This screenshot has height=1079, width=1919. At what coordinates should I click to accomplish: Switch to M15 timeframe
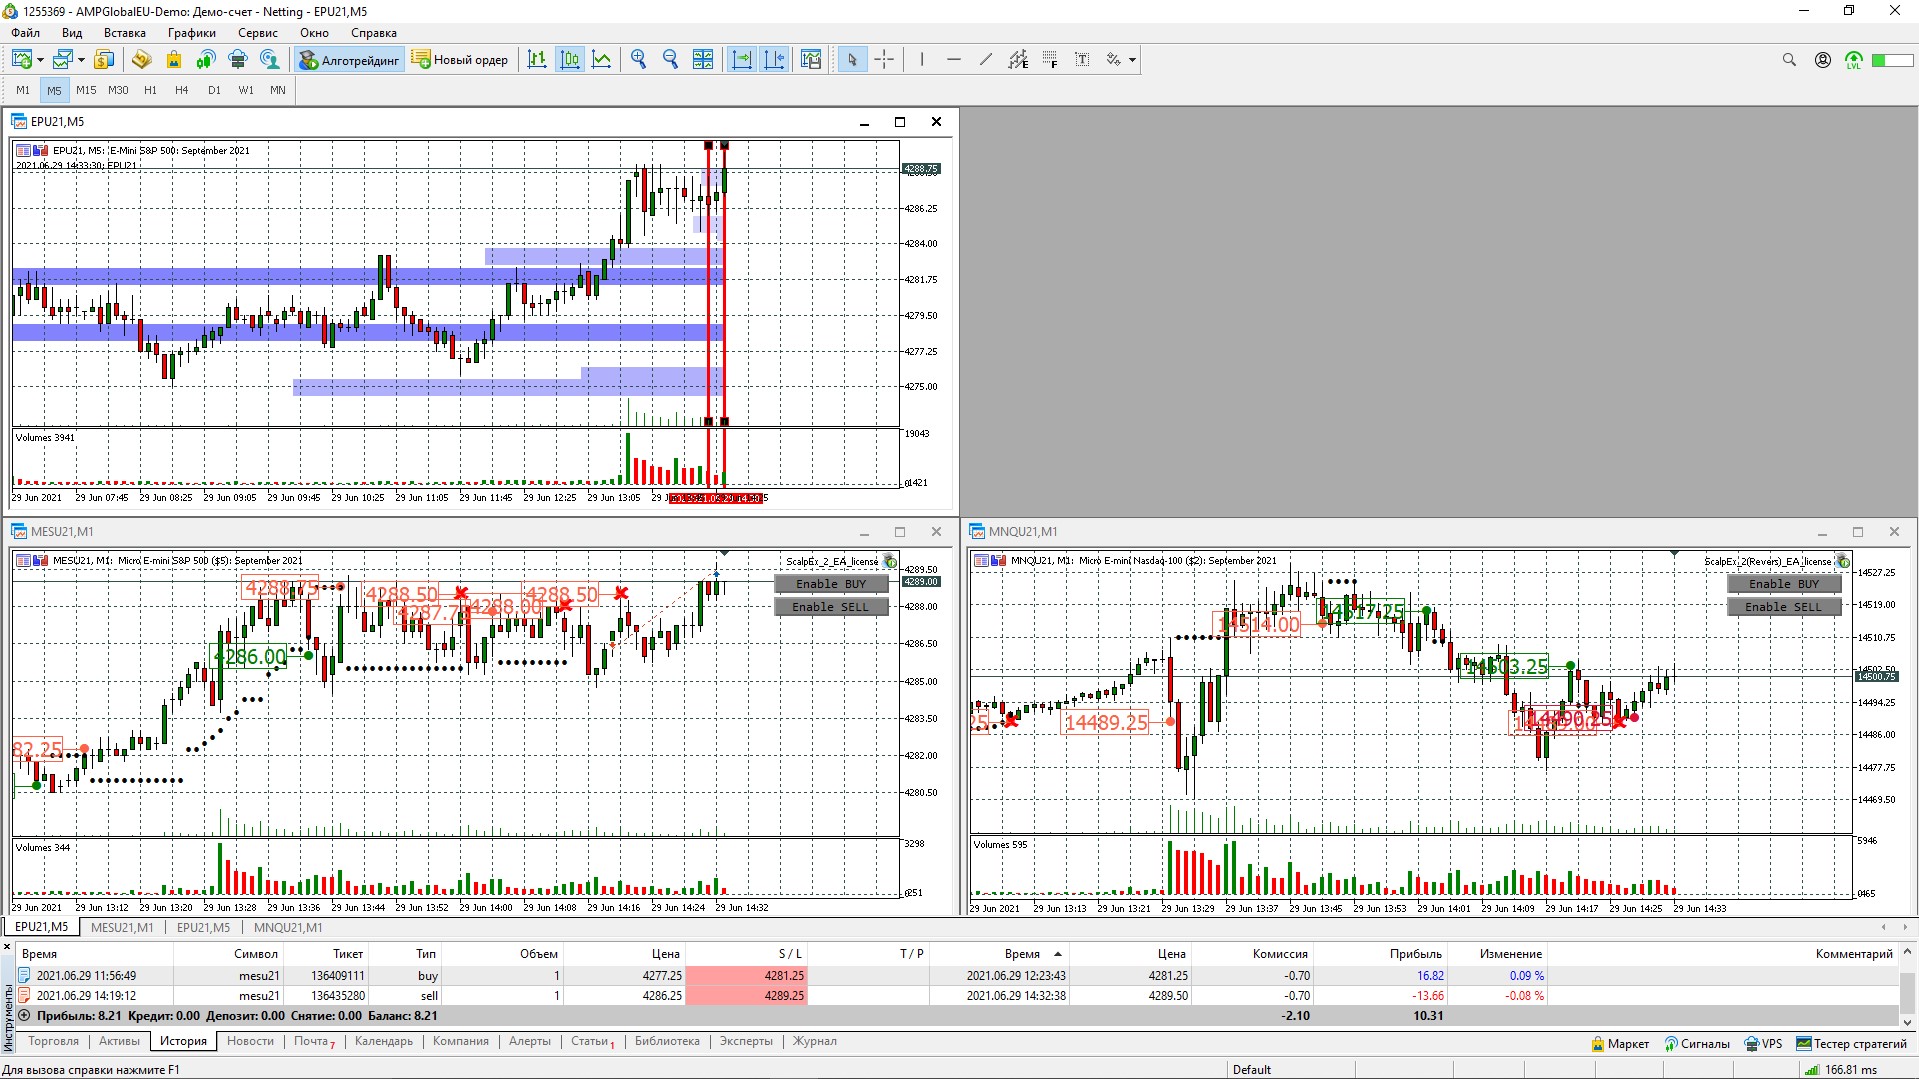point(86,90)
